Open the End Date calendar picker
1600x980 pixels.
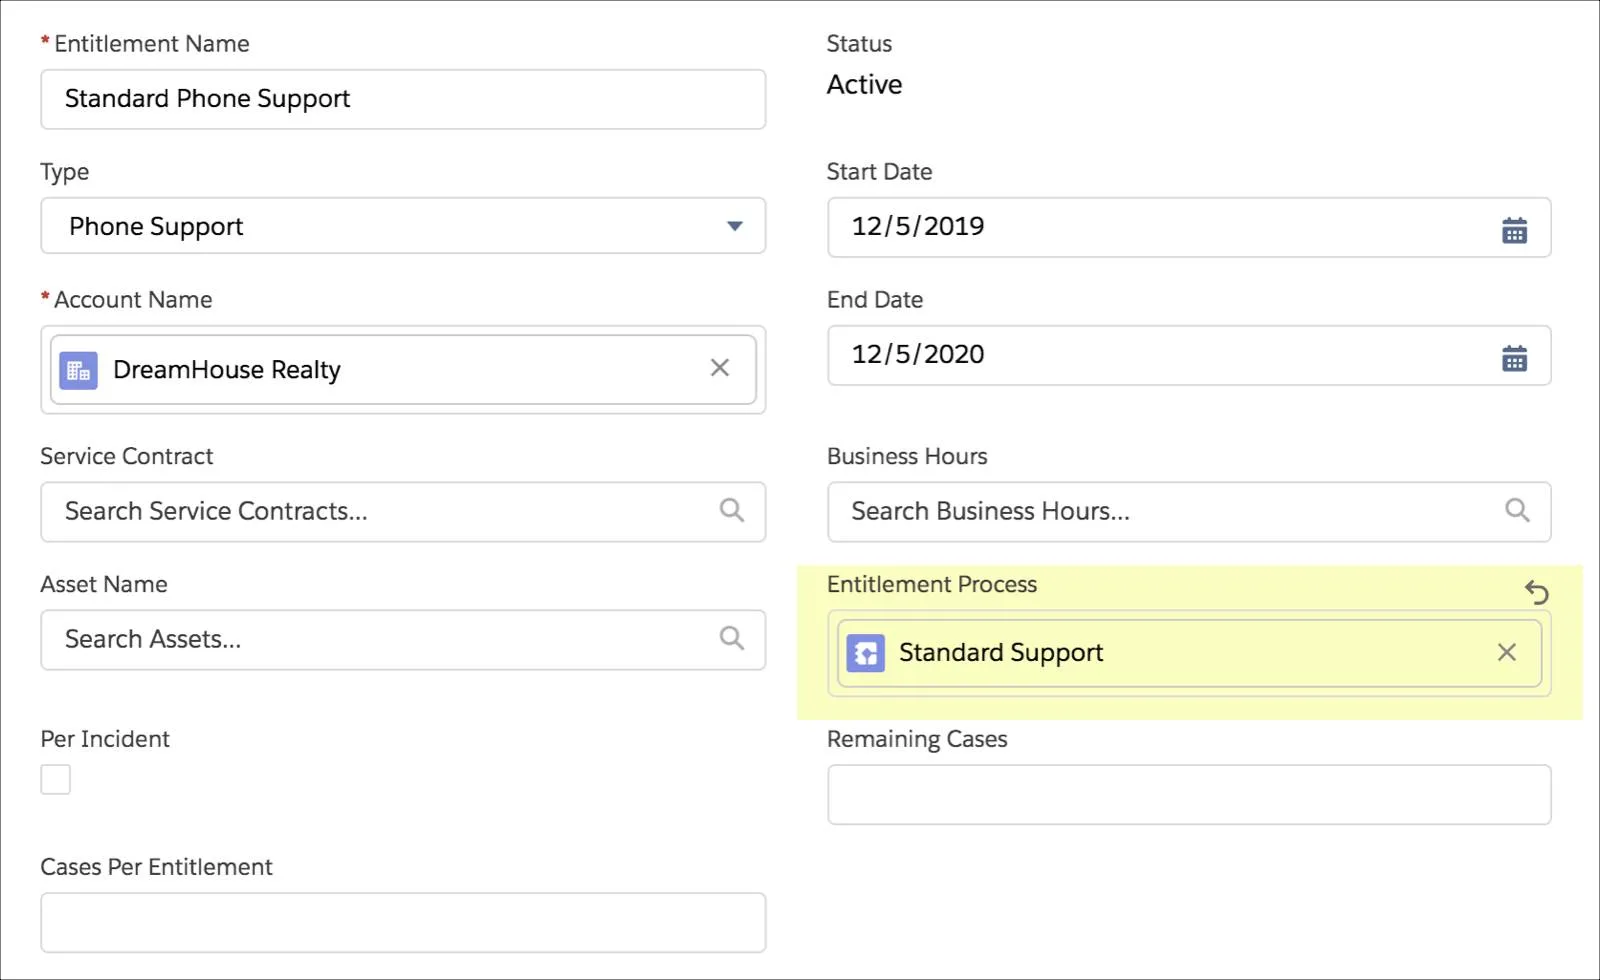(x=1514, y=358)
